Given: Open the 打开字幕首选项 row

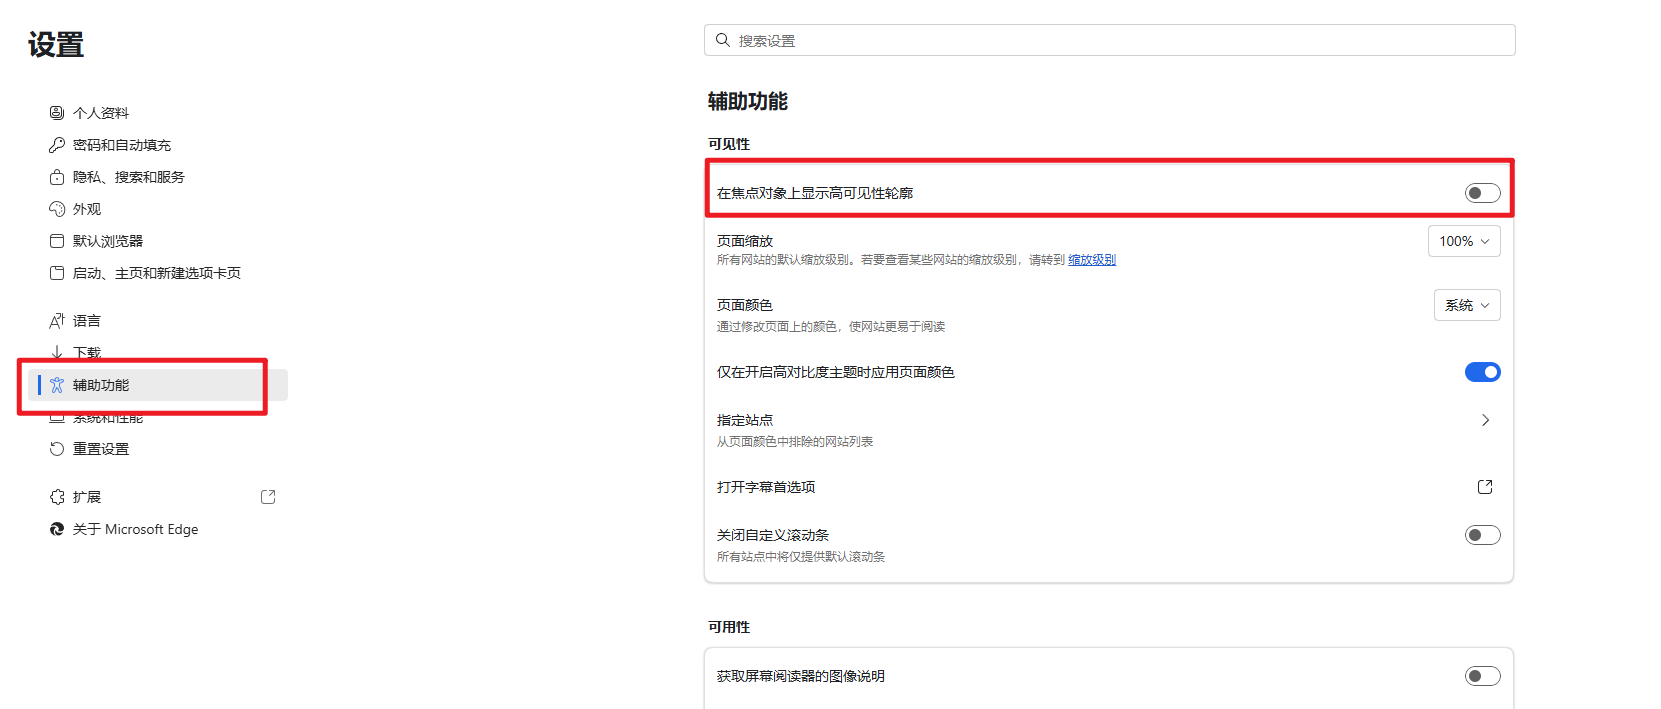Looking at the screenshot, I should coord(1109,487).
